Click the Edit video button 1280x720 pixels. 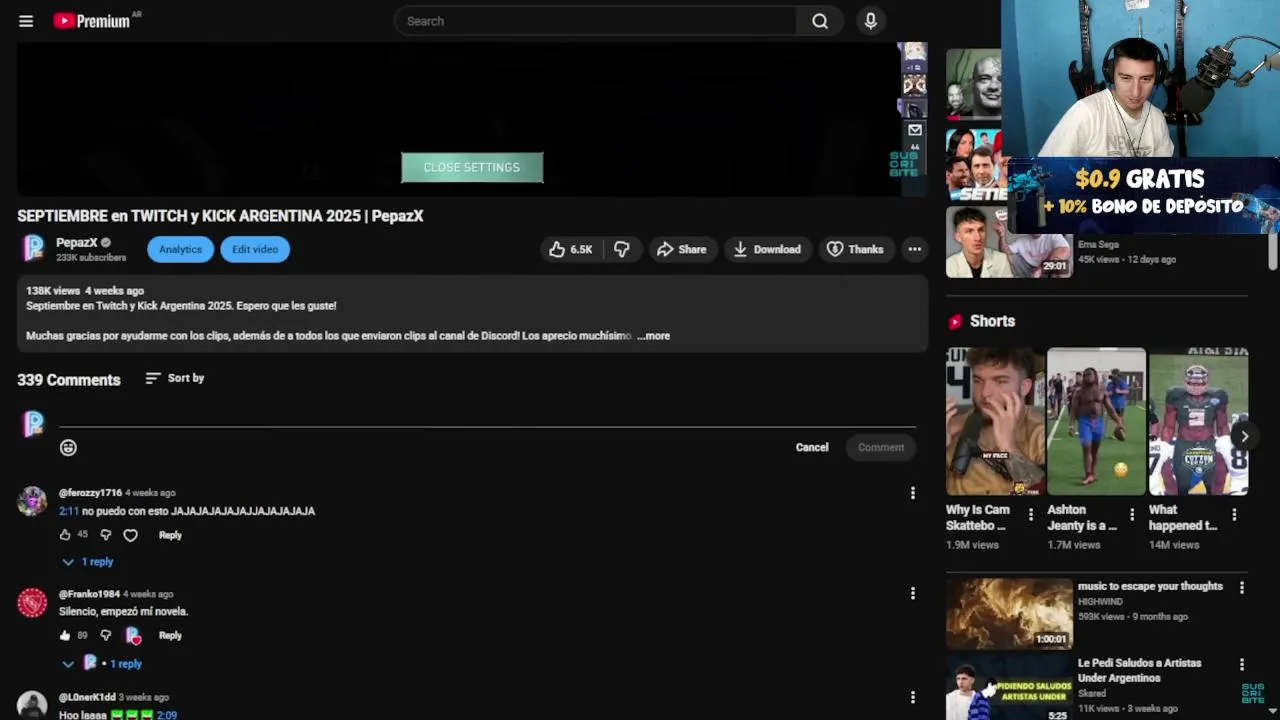(x=255, y=249)
